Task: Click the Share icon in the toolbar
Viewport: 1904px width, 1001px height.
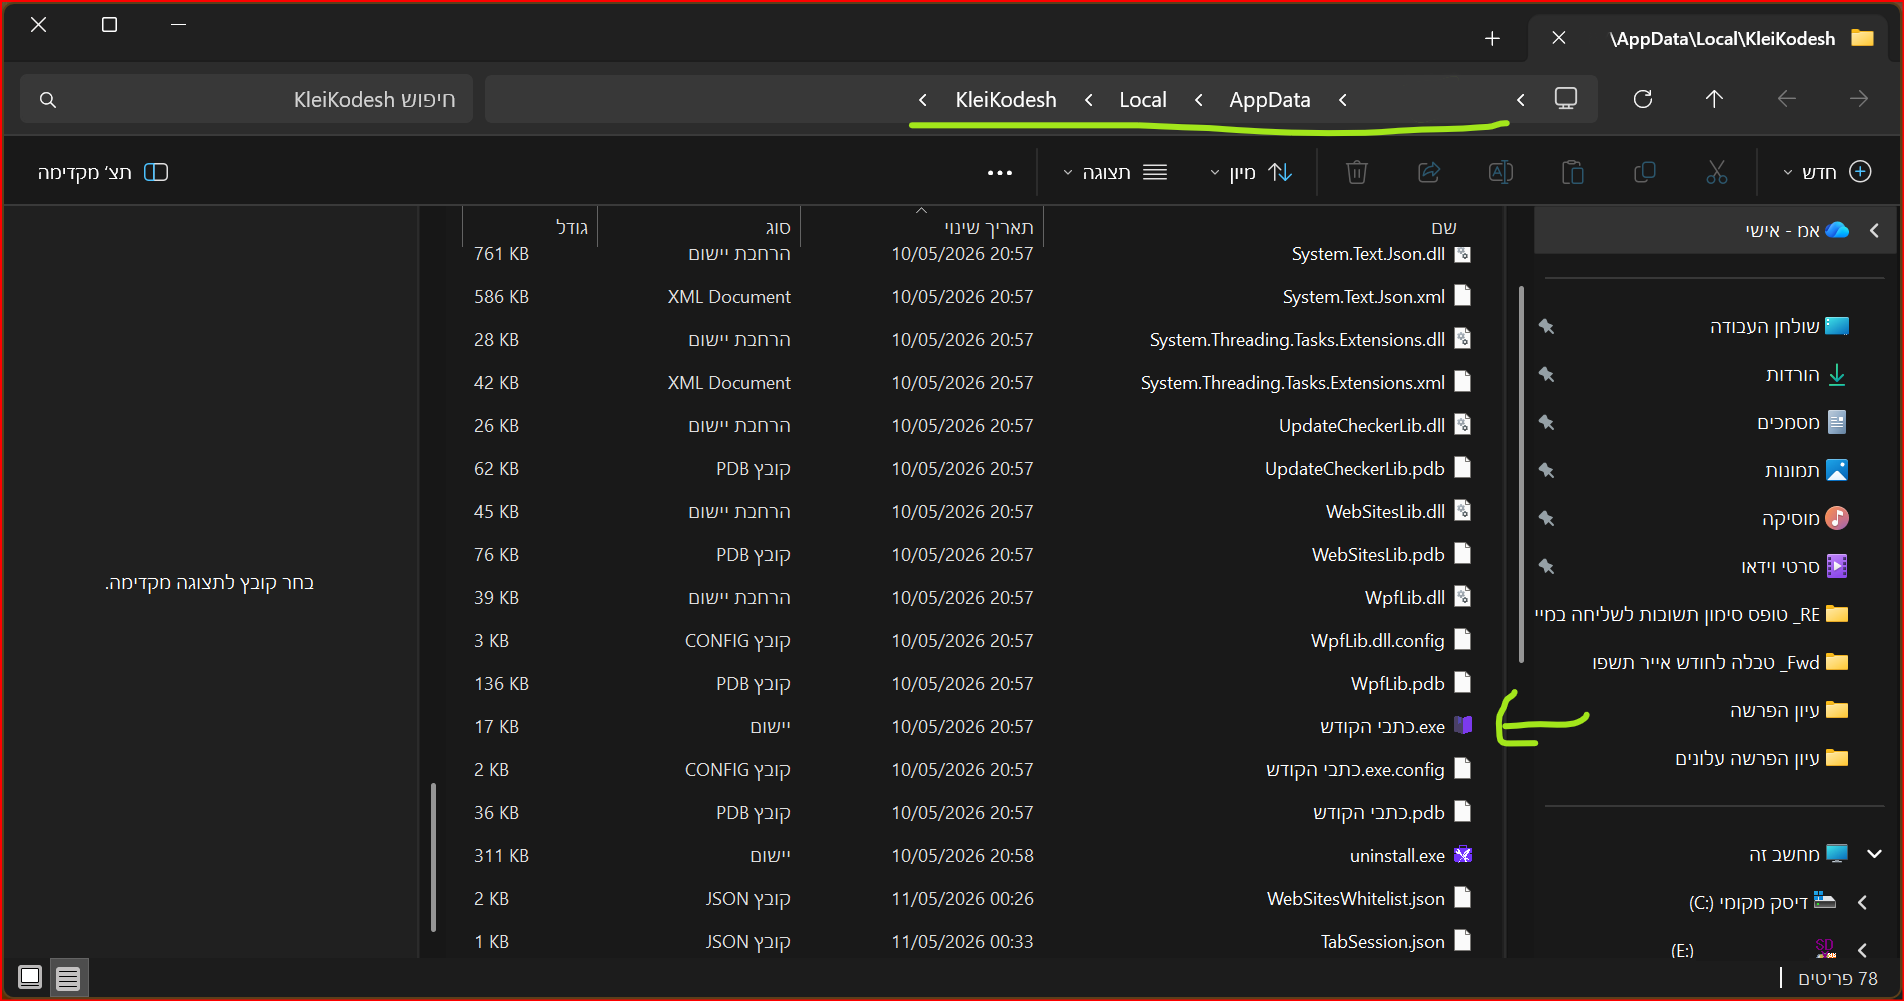Action: [1429, 173]
